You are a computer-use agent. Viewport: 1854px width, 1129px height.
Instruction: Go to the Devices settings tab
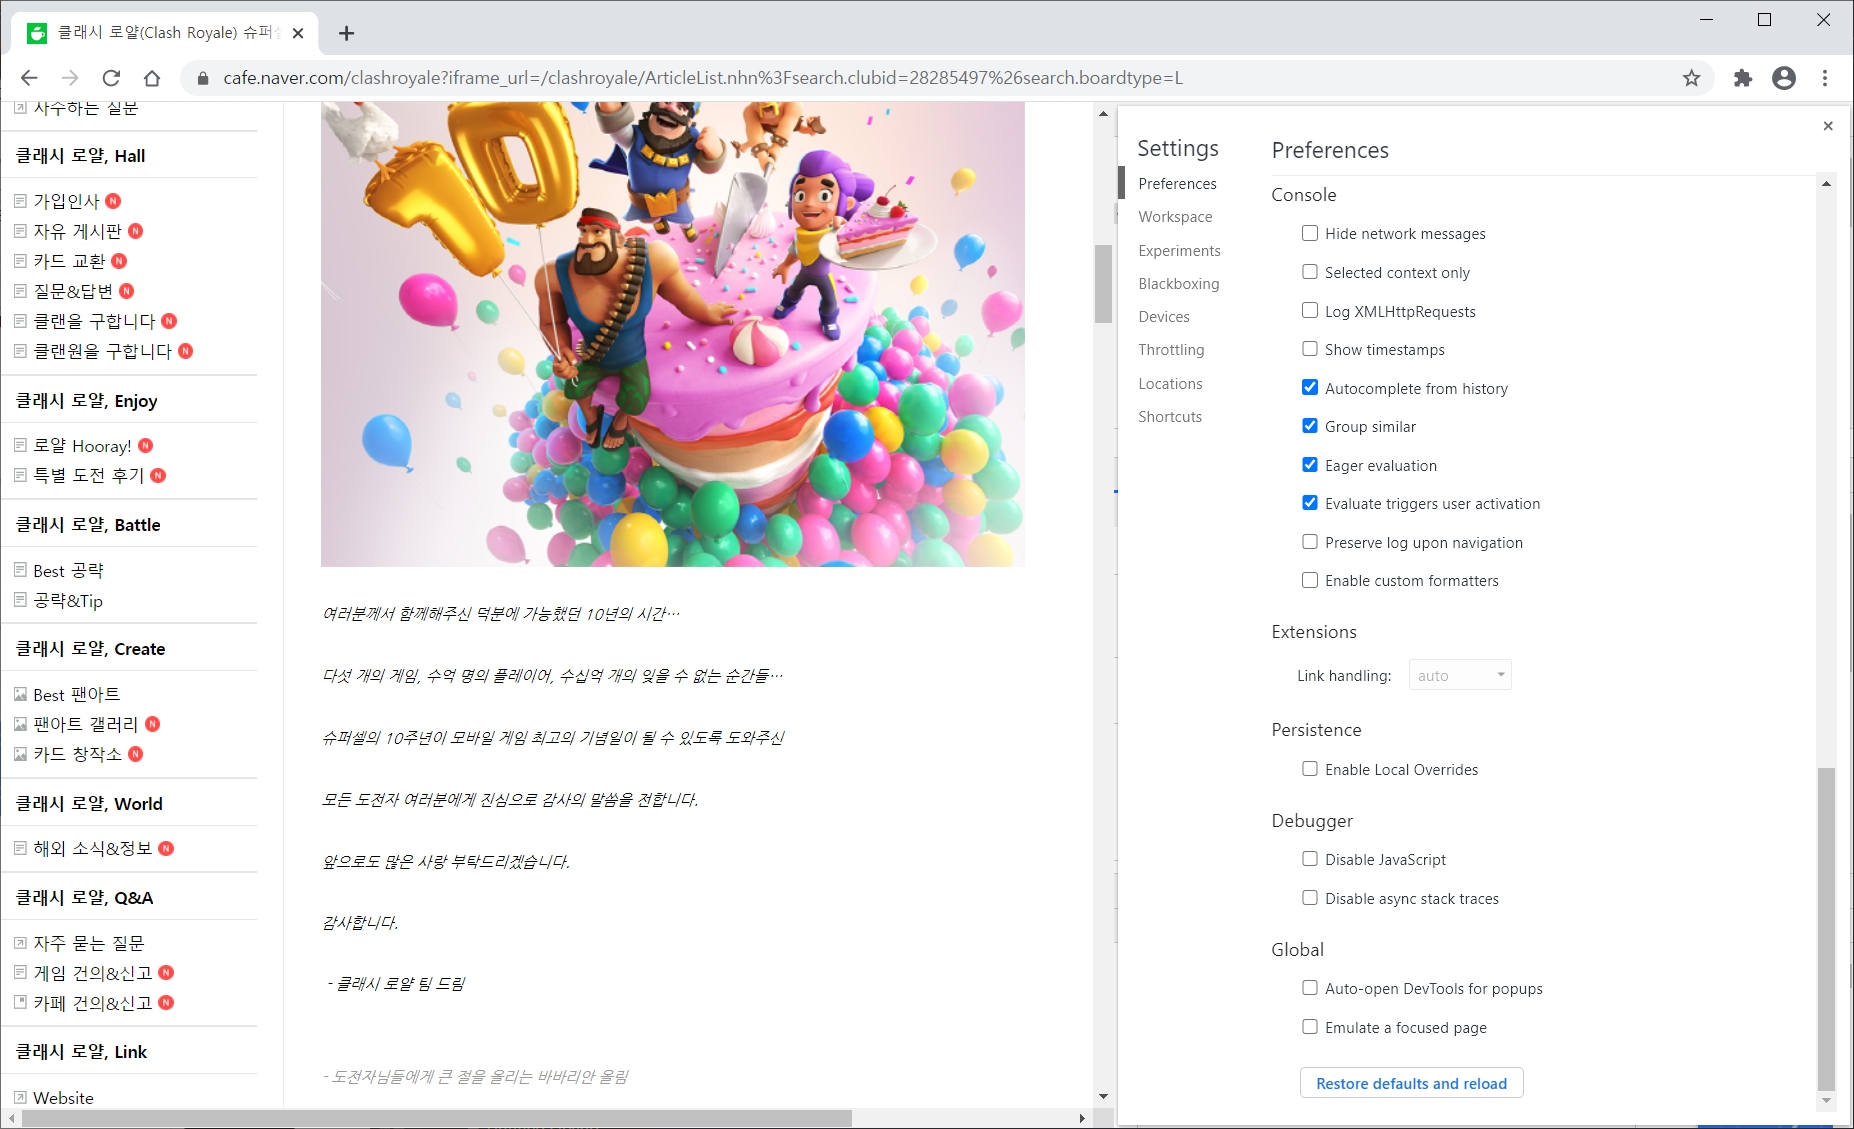click(1164, 317)
